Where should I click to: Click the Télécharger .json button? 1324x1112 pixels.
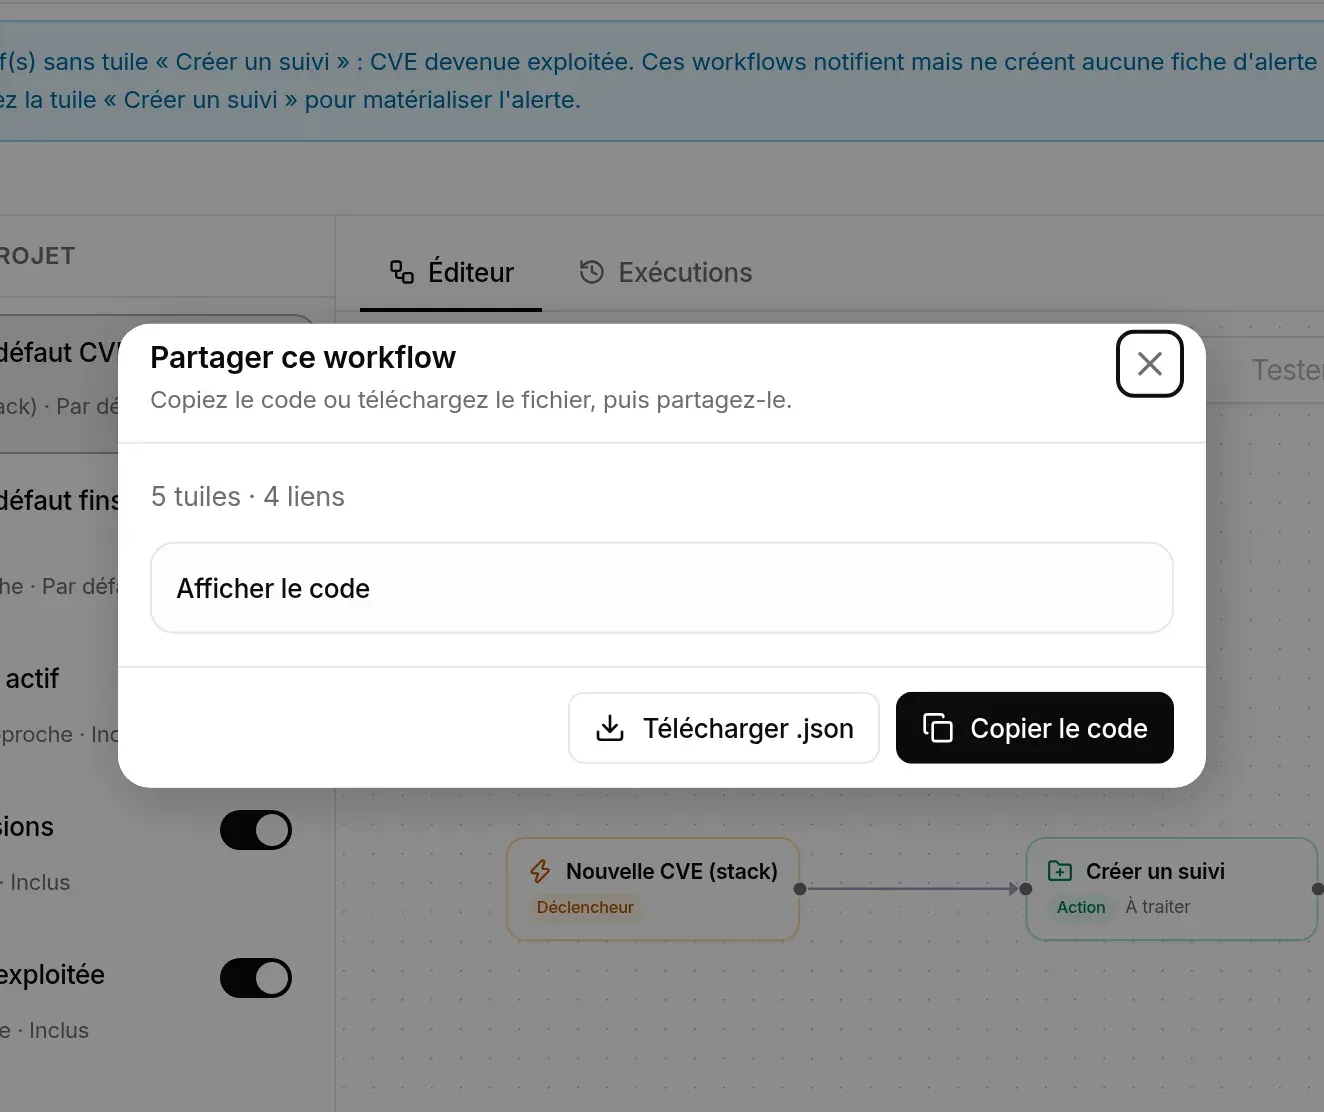pos(724,728)
